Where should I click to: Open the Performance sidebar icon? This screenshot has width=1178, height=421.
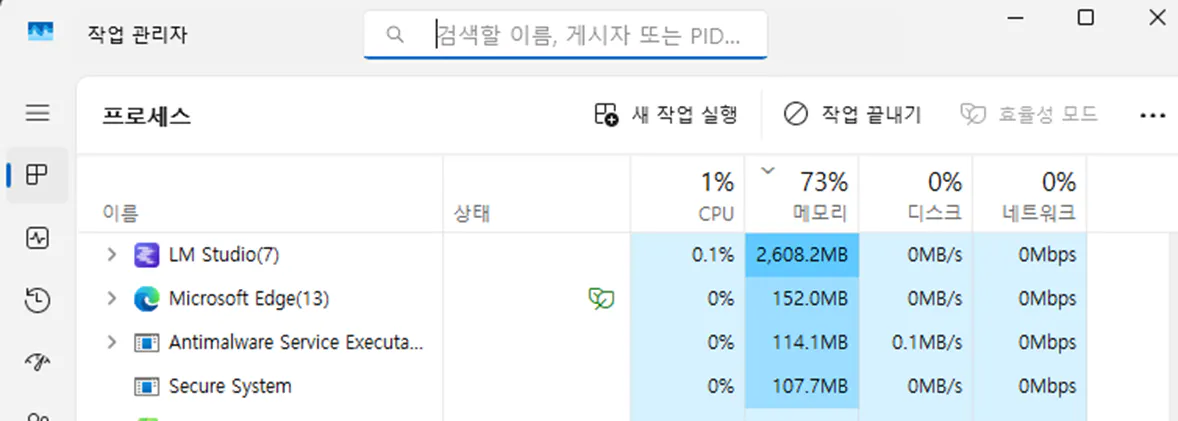[x=38, y=239]
